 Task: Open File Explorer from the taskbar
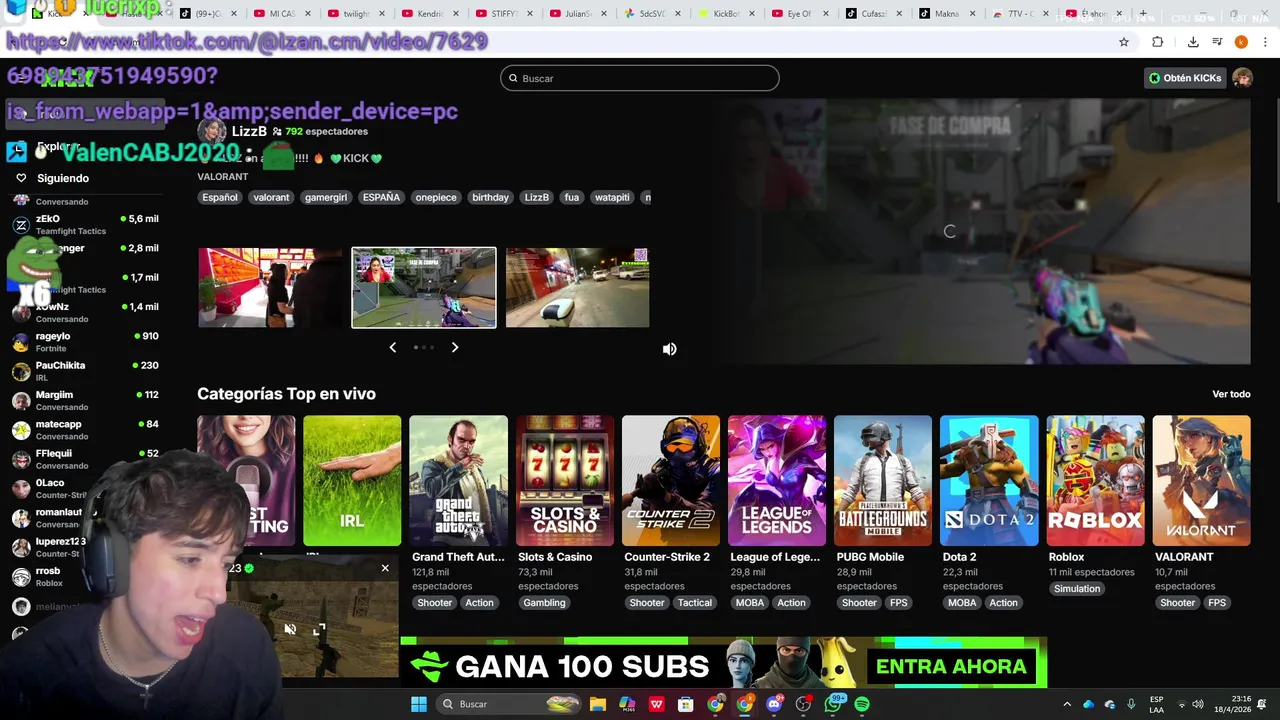[598, 704]
